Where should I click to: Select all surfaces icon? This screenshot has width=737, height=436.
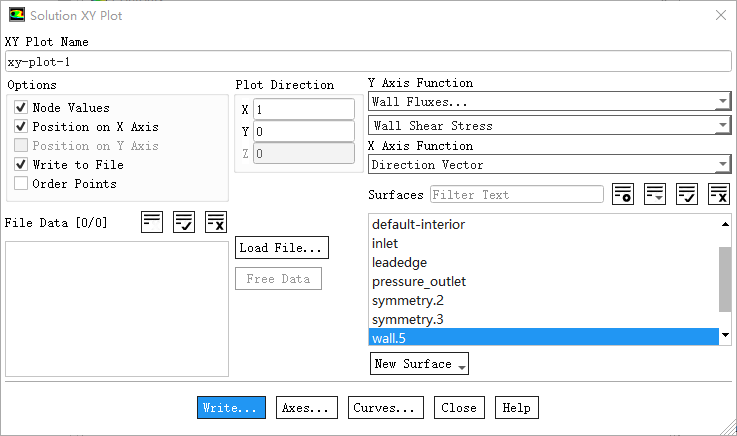(687, 194)
